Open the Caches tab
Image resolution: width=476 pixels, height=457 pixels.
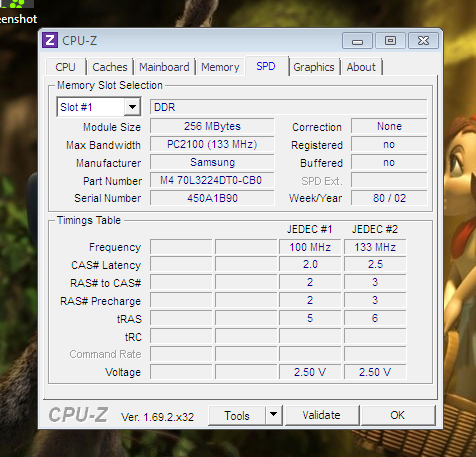pyautogui.click(x=110, y=67)
